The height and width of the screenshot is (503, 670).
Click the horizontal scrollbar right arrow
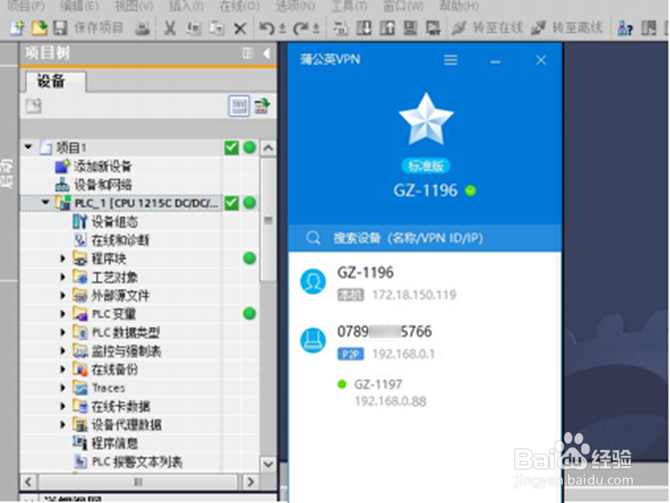click(250, 482)
